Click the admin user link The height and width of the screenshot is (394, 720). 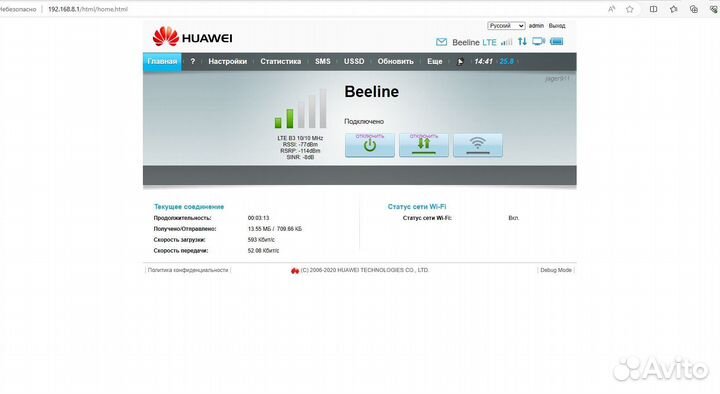pos(536,26)
